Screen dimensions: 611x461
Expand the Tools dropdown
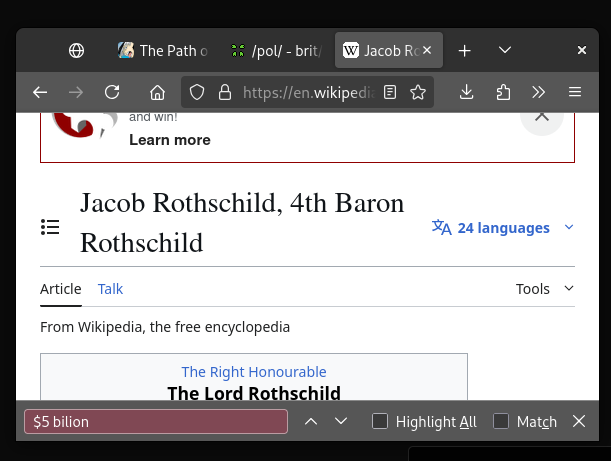pos(545,289)
